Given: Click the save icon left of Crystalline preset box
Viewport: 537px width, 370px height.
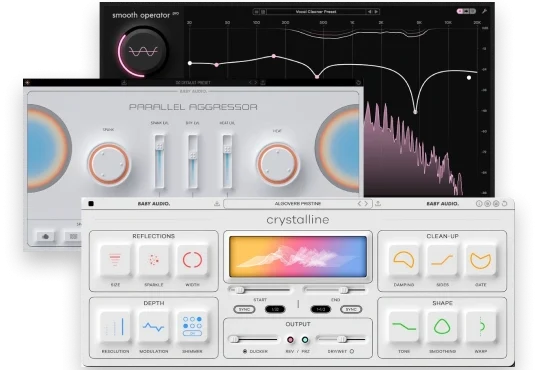Looking at the screenshot, I should (x=217, y=204).
